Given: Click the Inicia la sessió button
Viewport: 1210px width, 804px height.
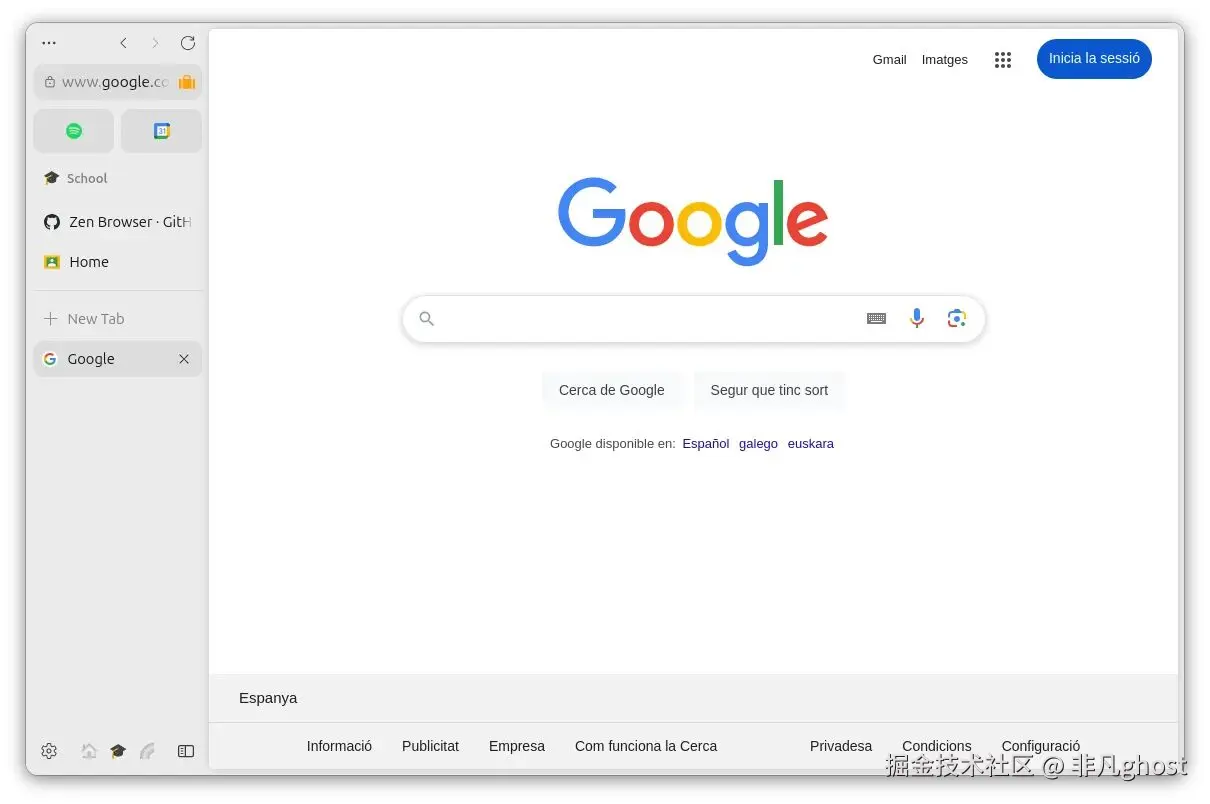Looking at the screenshot, I should click(x=1094, y=59).
